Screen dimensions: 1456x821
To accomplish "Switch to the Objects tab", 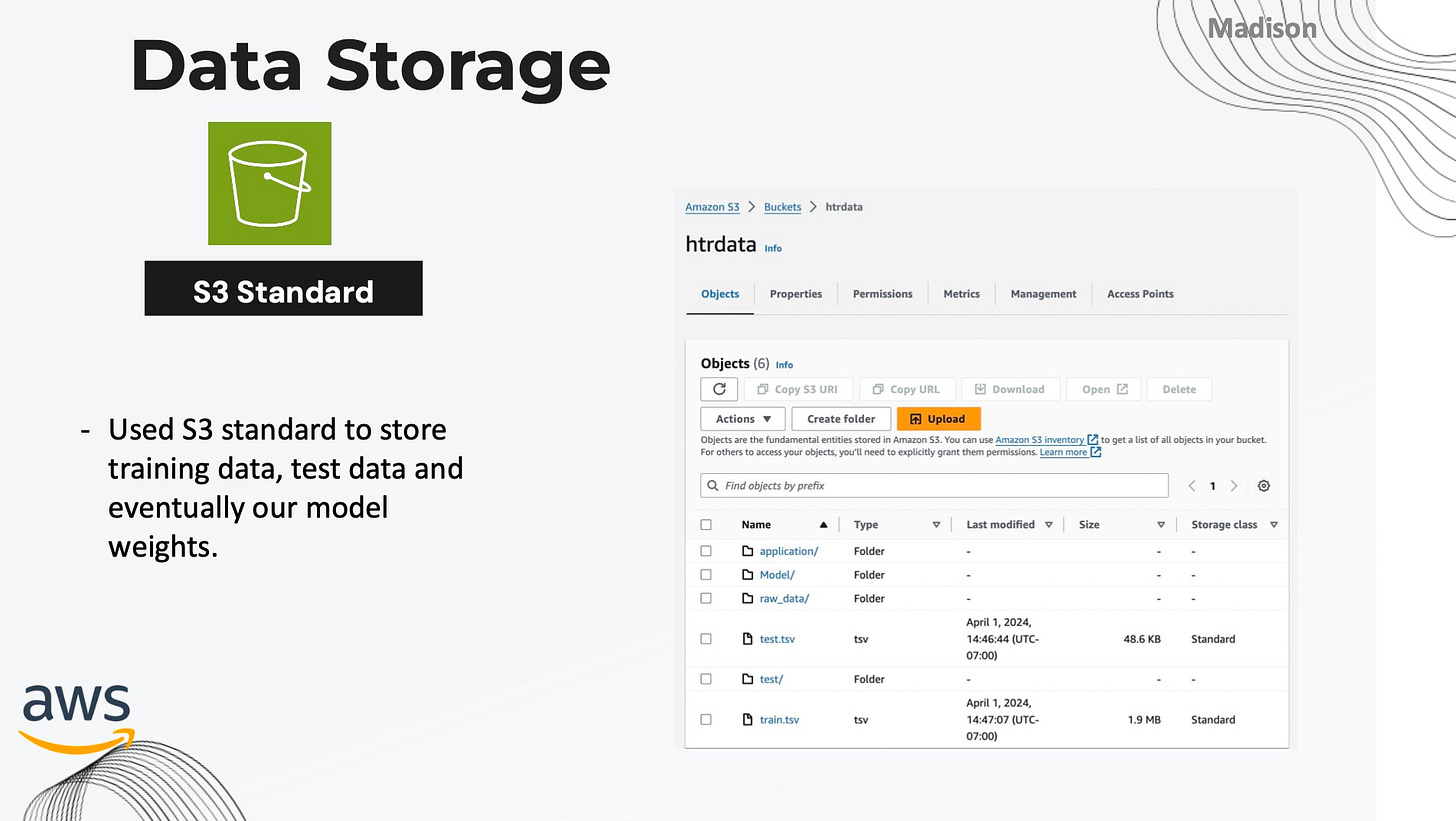I will pyautogui.click(x=720, y=294).
